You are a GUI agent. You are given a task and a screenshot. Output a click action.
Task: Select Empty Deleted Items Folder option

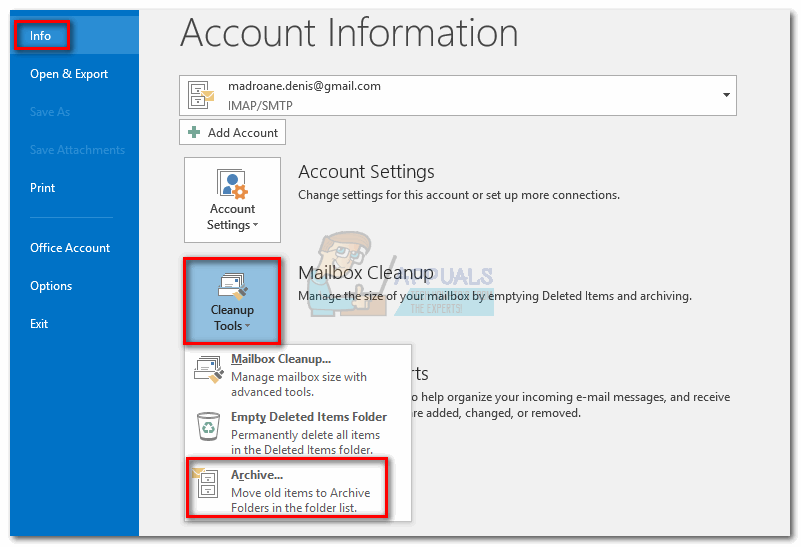coord(298,433)
